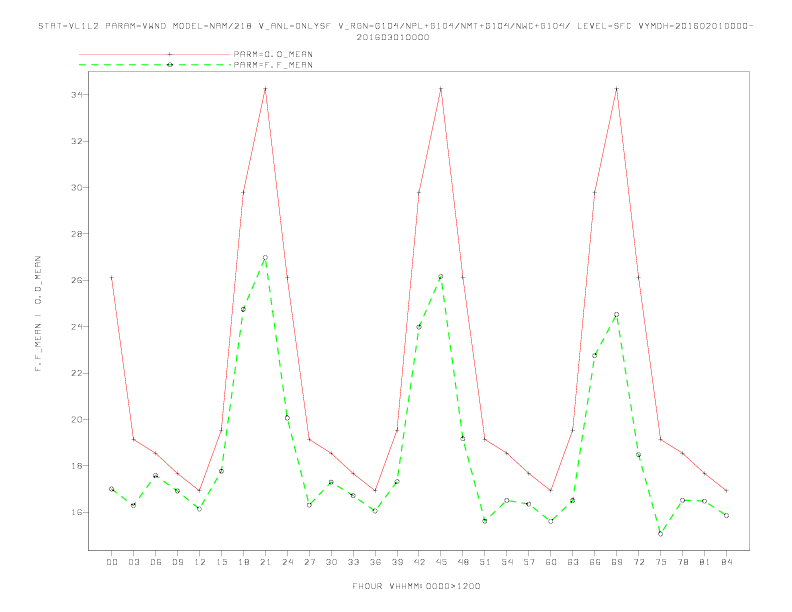Select the green circle marker in legend
Screen dimensions: 792x612
(x=170, y=65)
